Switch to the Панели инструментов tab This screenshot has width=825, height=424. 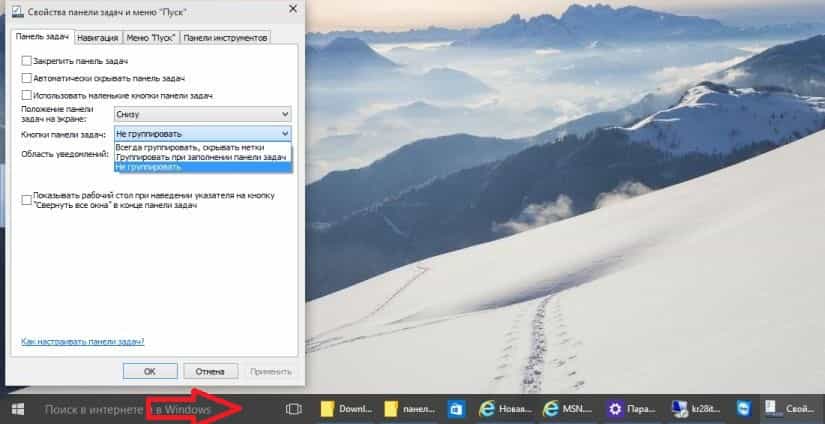pyautogui.click(x=226, y=37)
